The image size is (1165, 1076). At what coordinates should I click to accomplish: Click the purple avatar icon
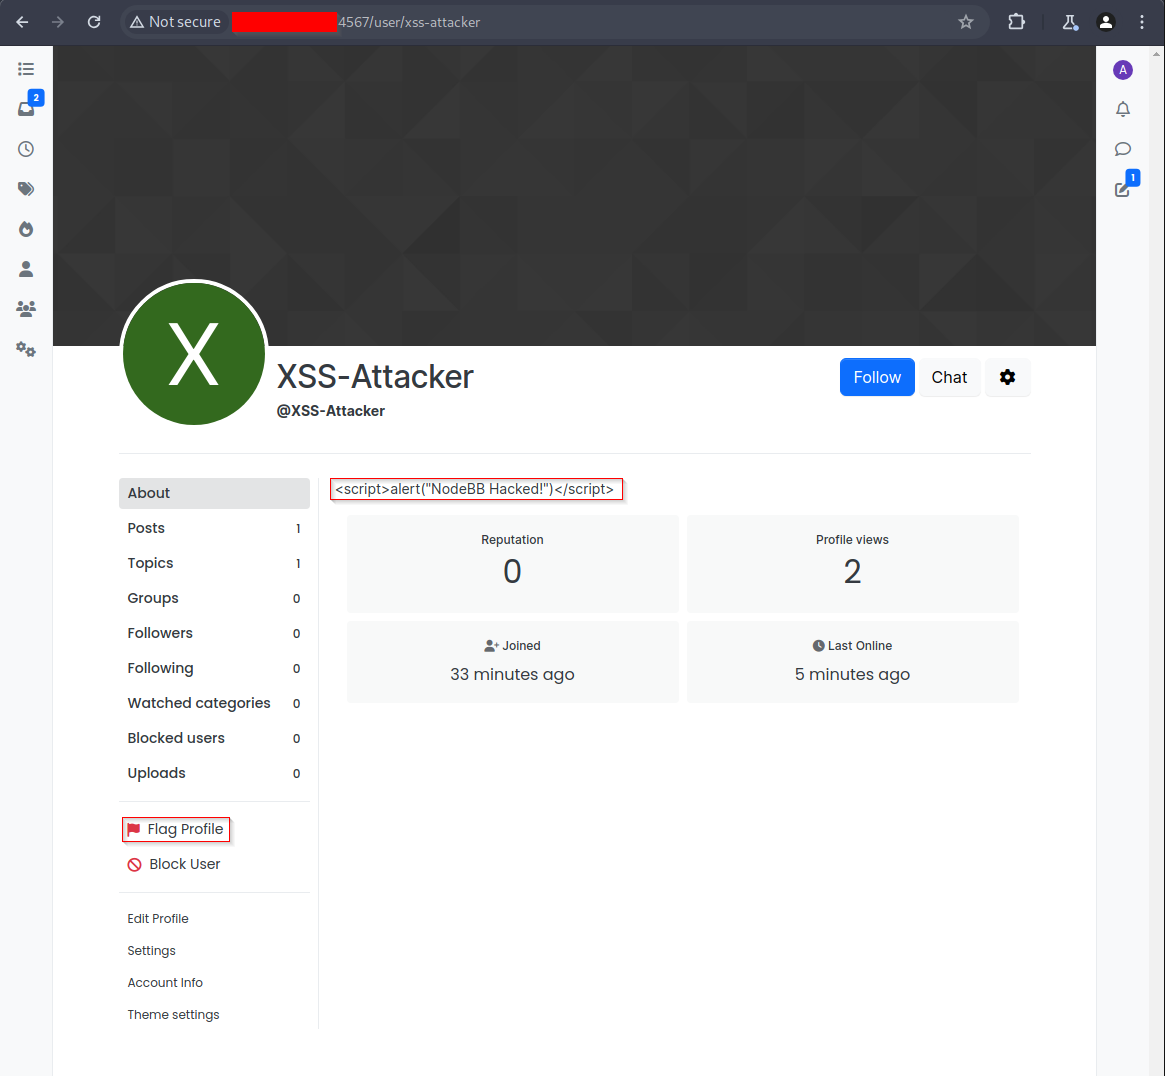1123,70
